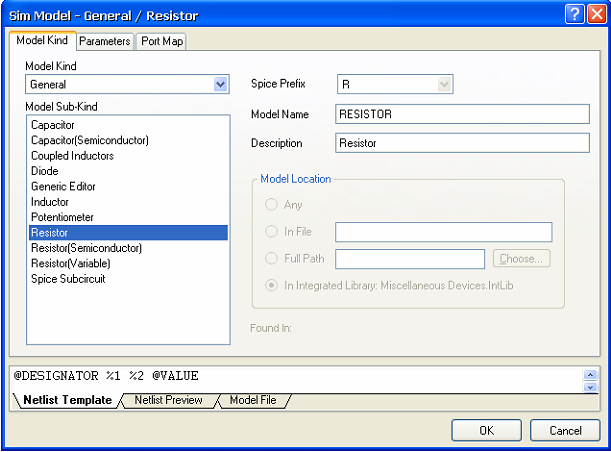Viewport: 611px width, 452px height.
Task: Select the In File radio button
Action: [270, 232]
